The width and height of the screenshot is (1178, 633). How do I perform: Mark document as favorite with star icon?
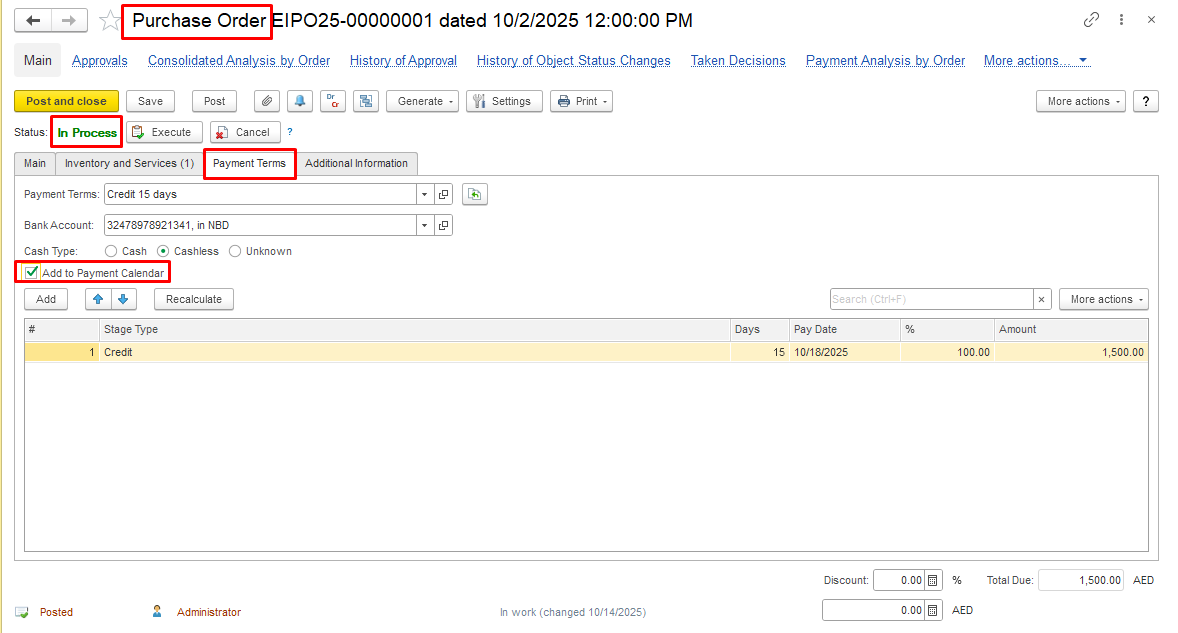click(110, 21)
